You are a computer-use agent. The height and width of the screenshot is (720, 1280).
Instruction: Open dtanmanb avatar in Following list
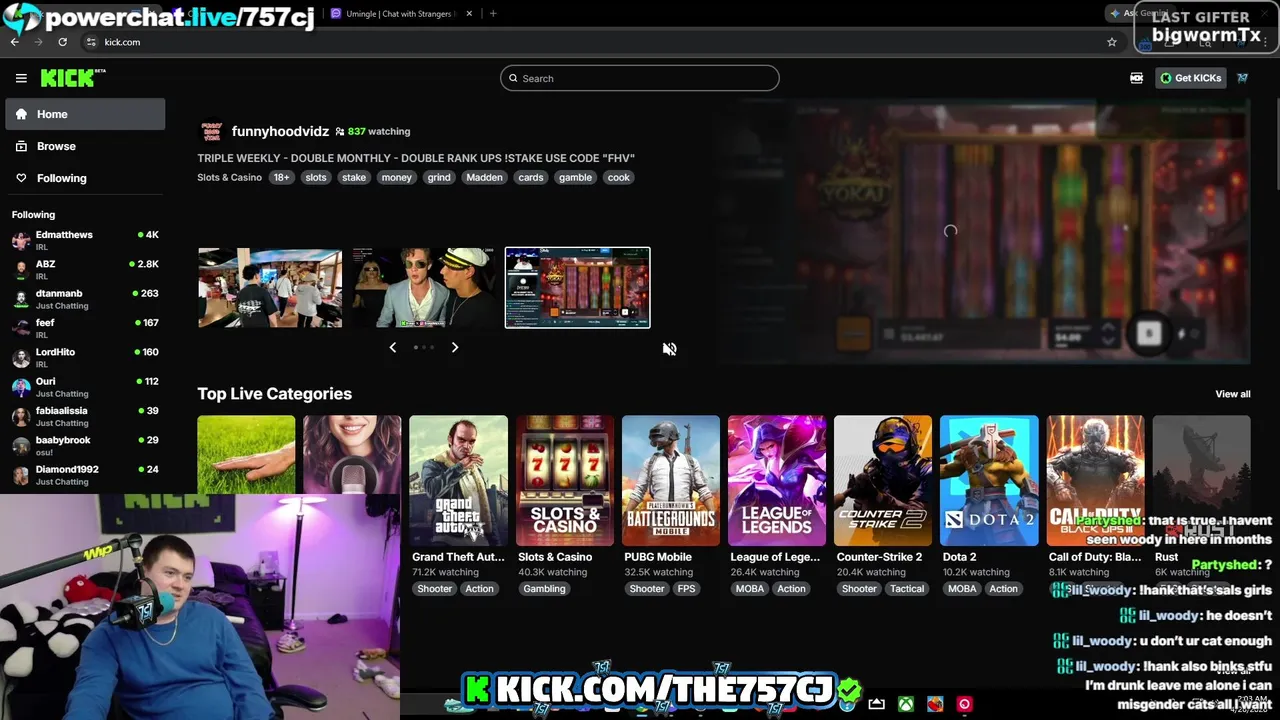coord(21,299)
